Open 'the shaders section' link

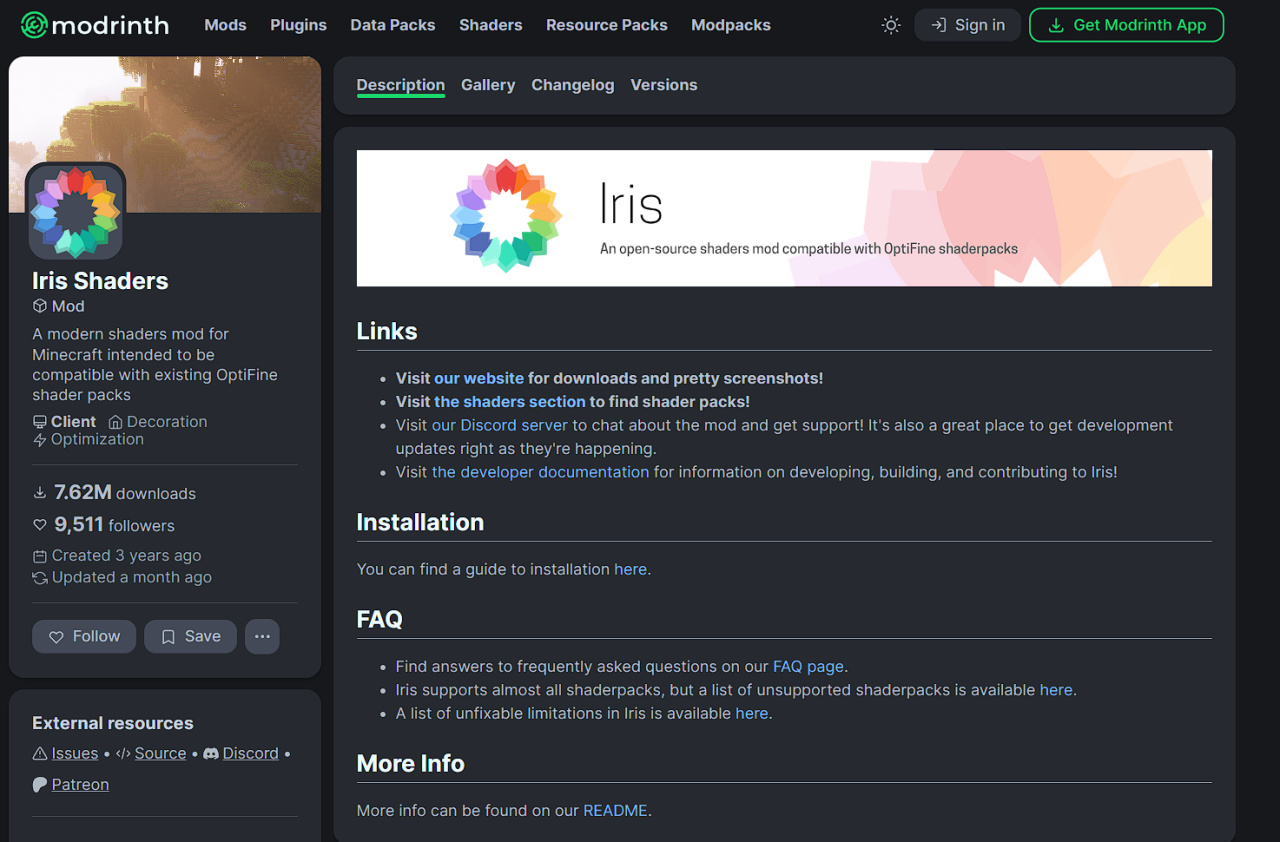(x=510, y=401)
